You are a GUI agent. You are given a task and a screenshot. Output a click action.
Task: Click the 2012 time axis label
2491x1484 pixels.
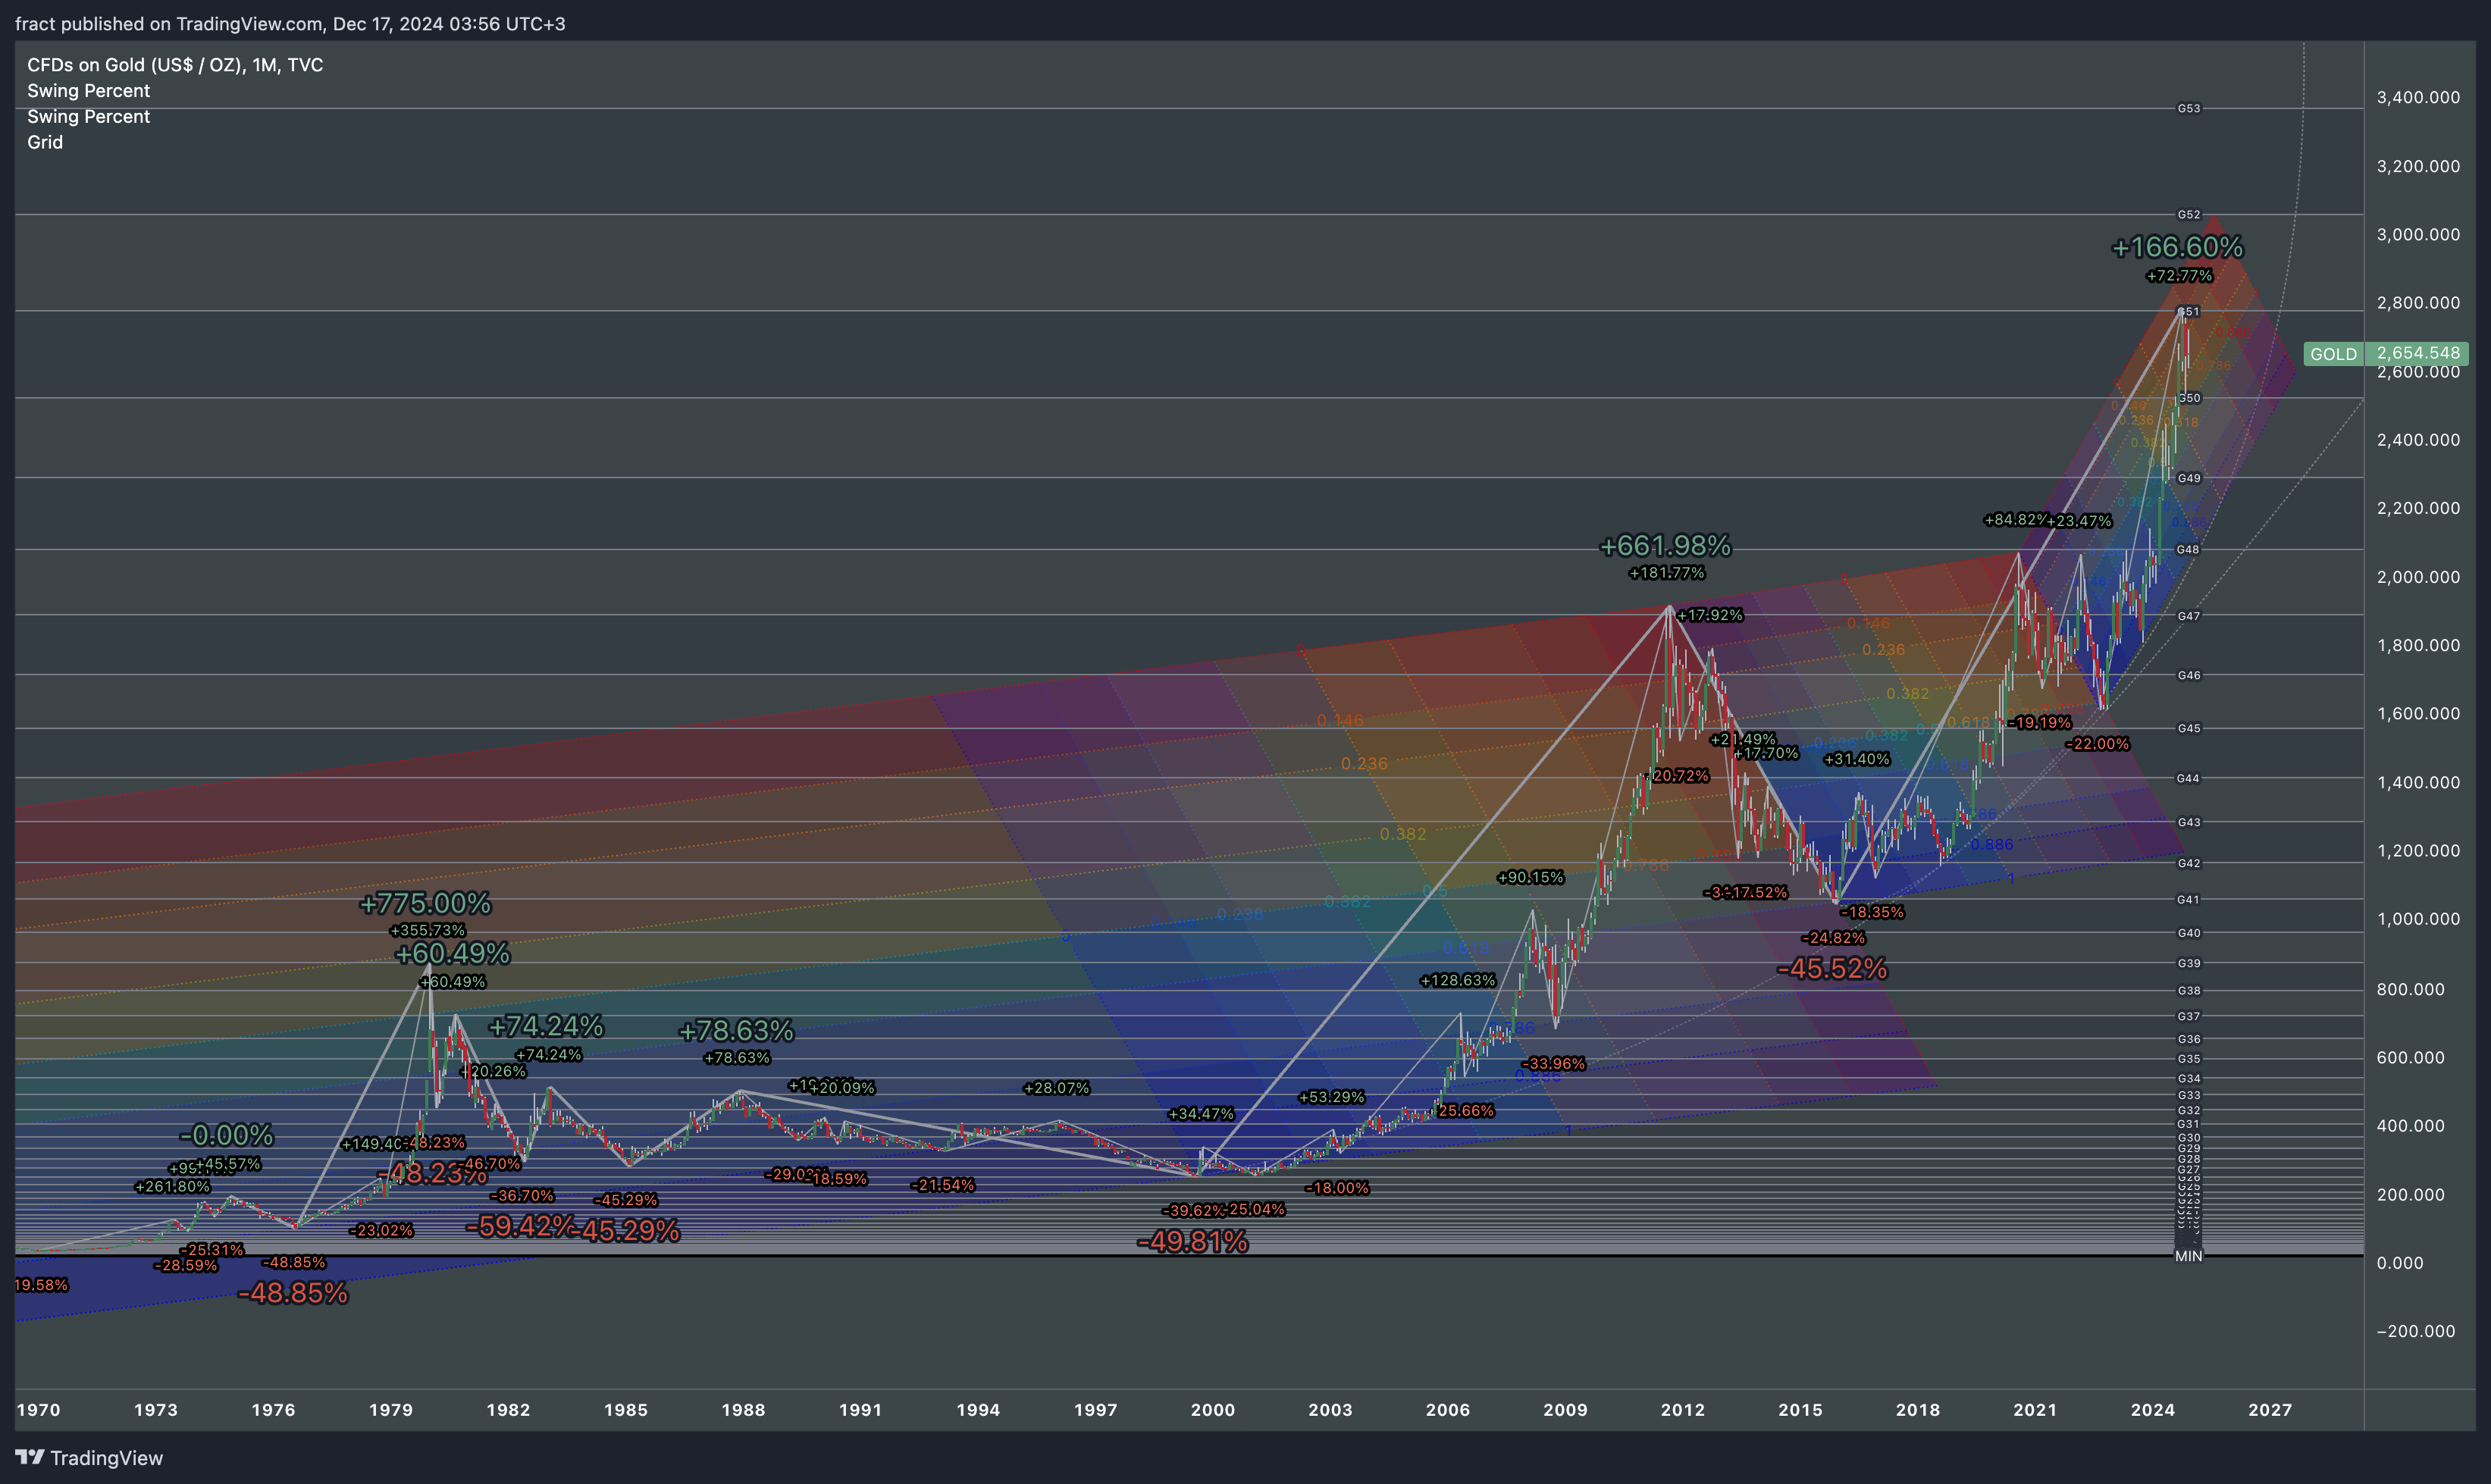coord(1683,1409)
